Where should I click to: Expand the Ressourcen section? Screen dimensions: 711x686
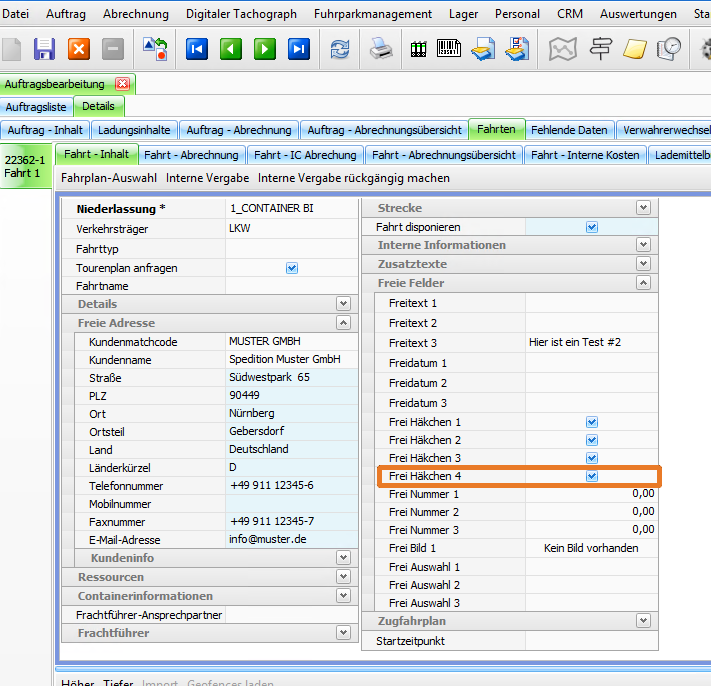click(343, 577)
